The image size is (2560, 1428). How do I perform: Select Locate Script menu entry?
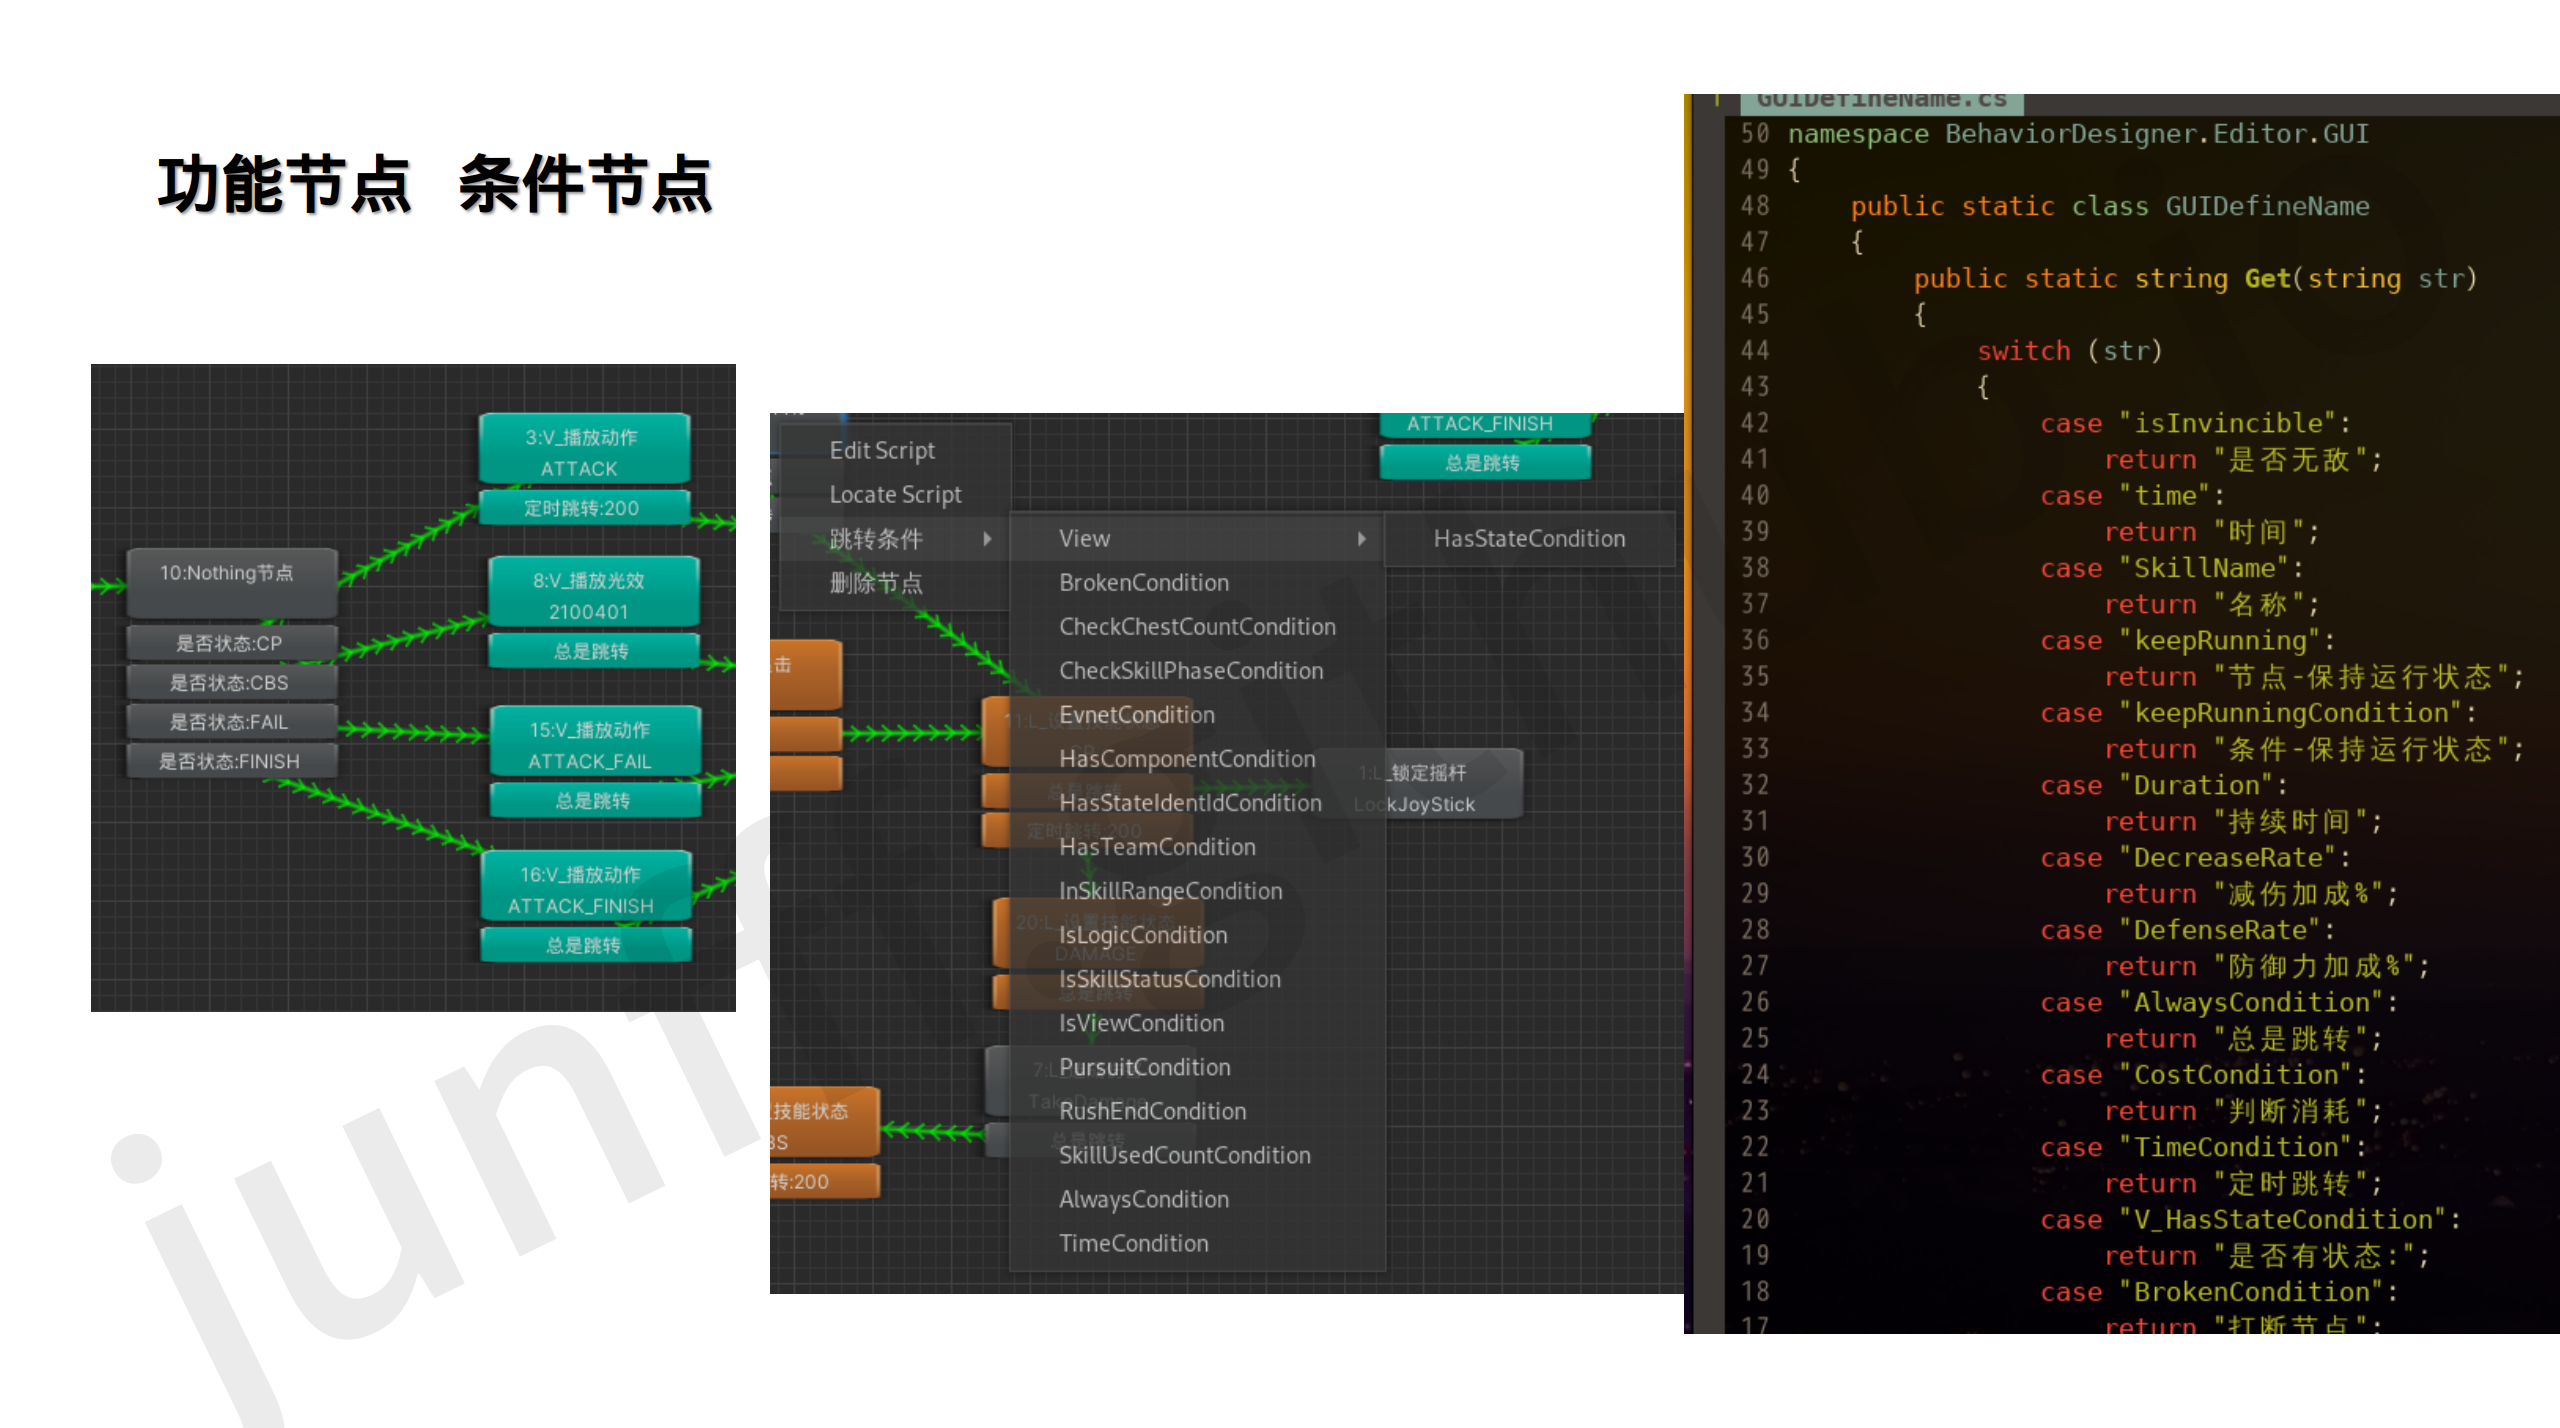[895, 495]
